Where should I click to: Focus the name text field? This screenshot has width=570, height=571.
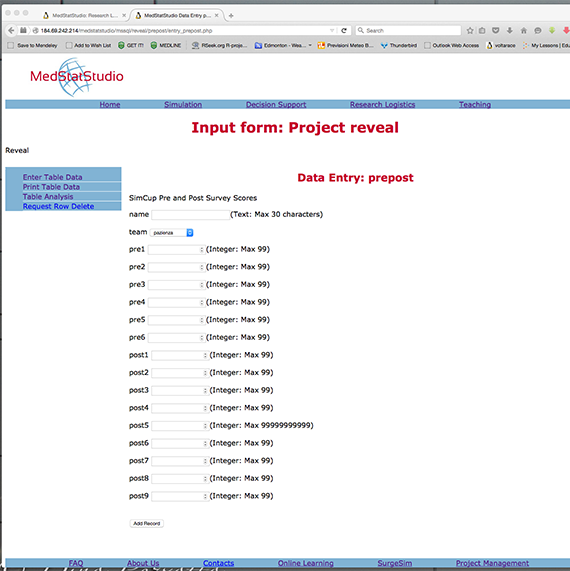coord(190,215)
